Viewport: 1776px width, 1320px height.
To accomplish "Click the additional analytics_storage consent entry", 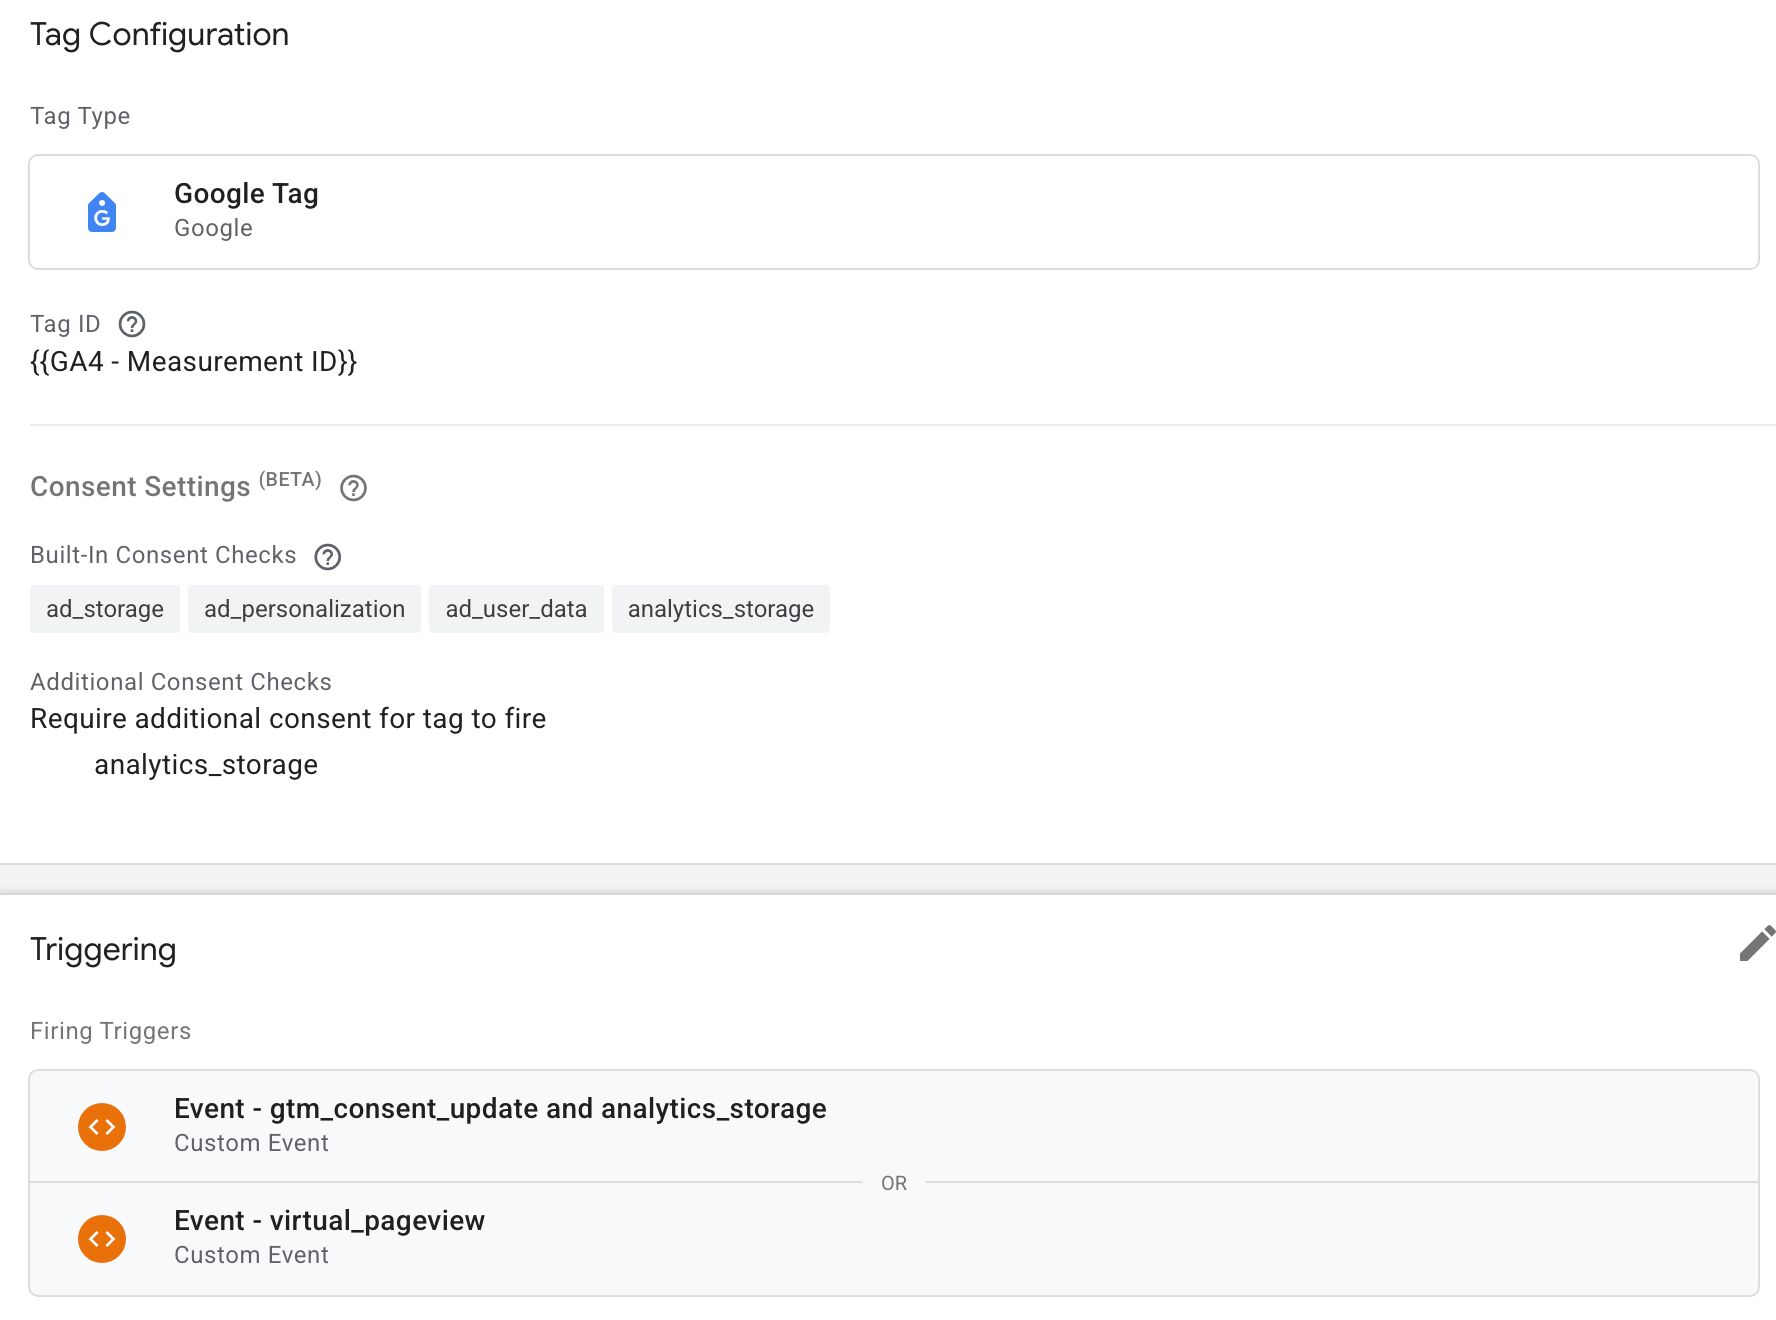I will (x=206, y=765).
